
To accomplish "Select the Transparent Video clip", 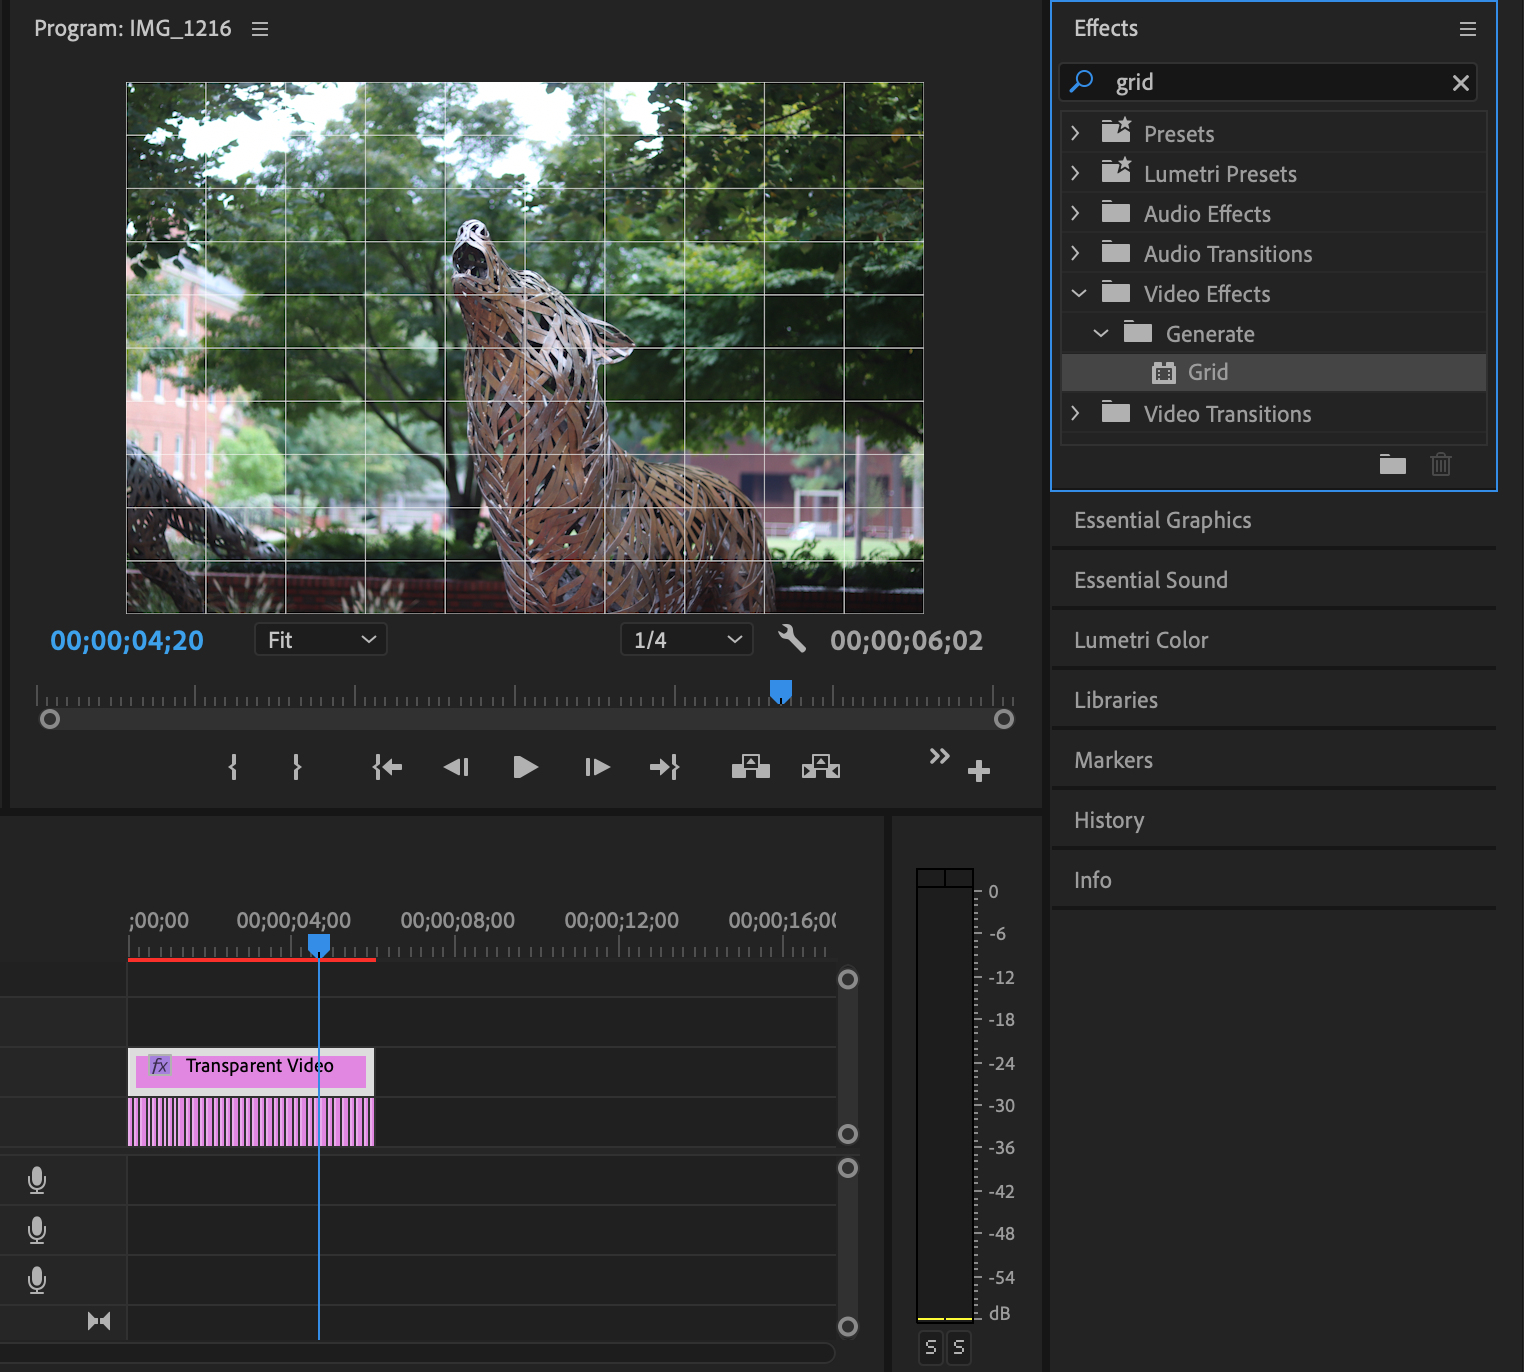I will 251,1071.
